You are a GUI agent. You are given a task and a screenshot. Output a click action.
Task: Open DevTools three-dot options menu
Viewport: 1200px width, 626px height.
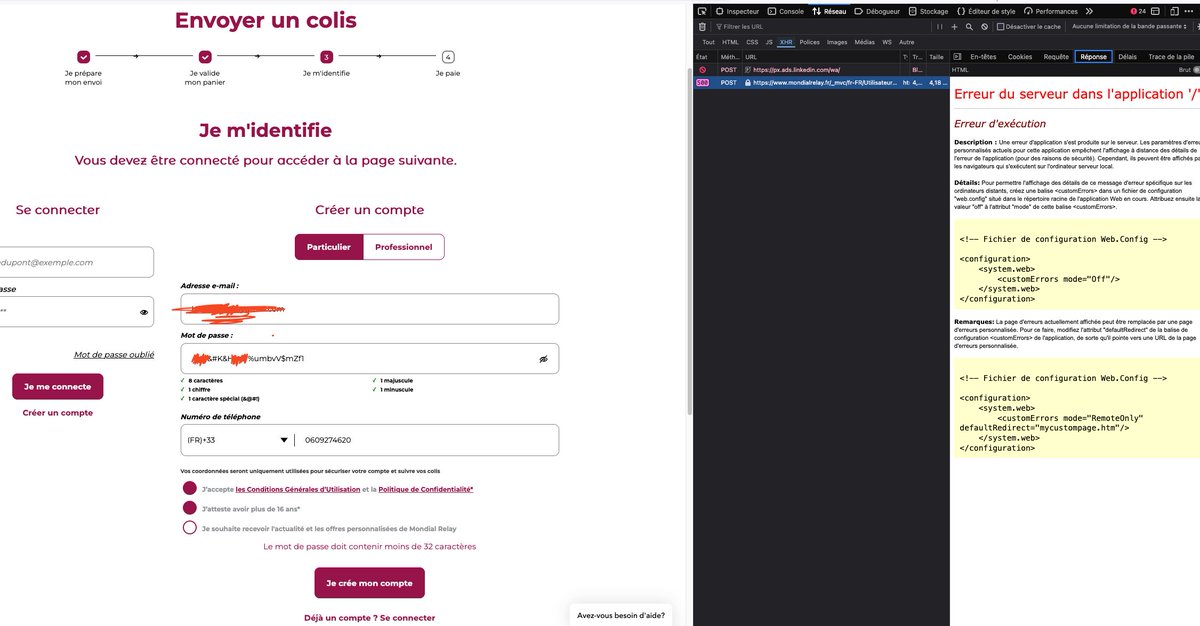click(x=1191, y=11)
